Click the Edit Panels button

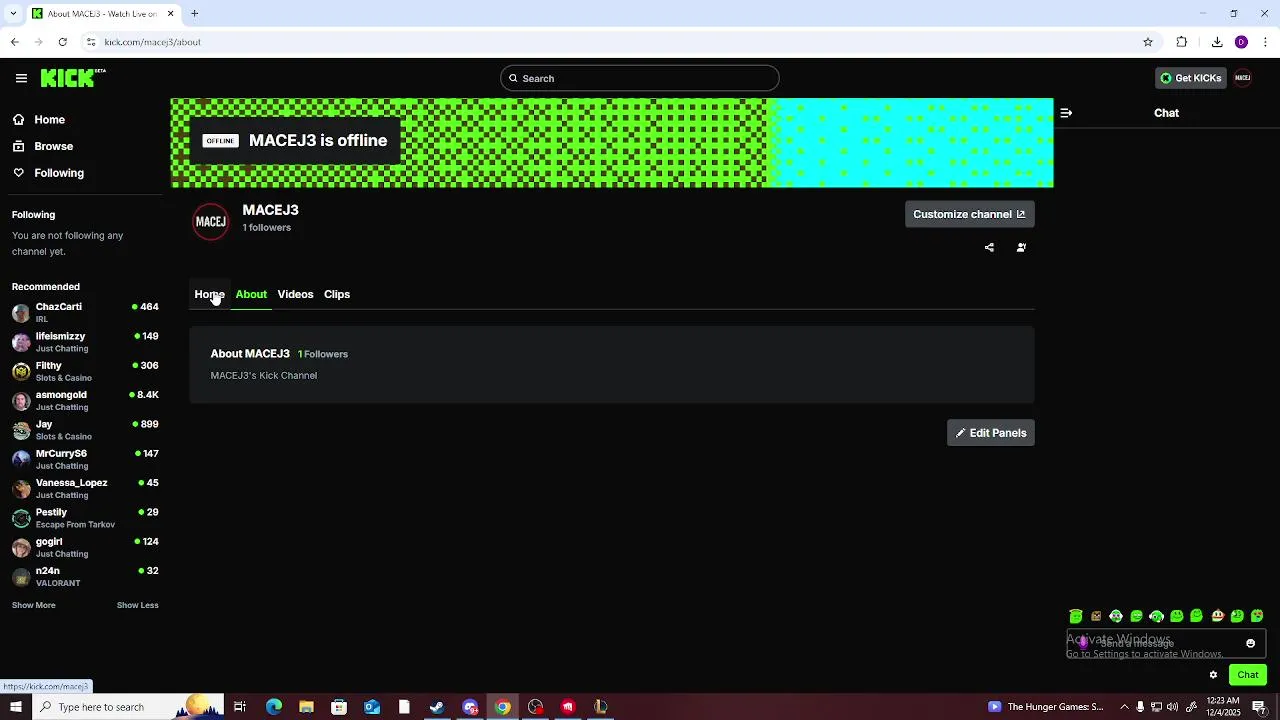pyautogui.click(x=991, y=433)
